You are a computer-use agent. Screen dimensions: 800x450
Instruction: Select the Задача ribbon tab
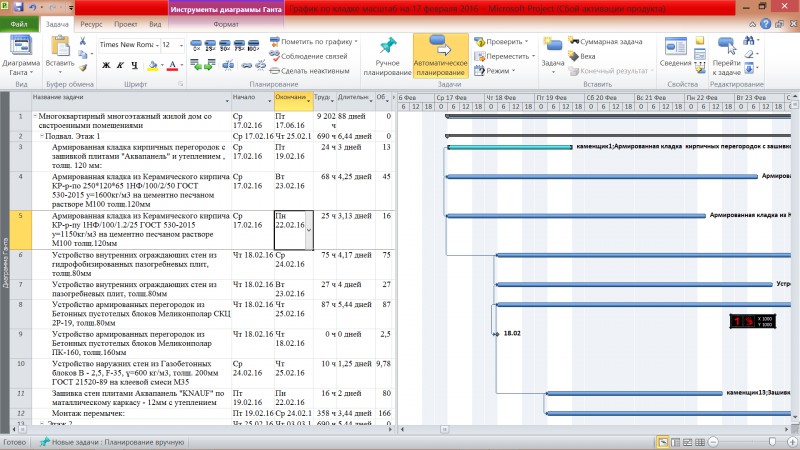point(57,24)
